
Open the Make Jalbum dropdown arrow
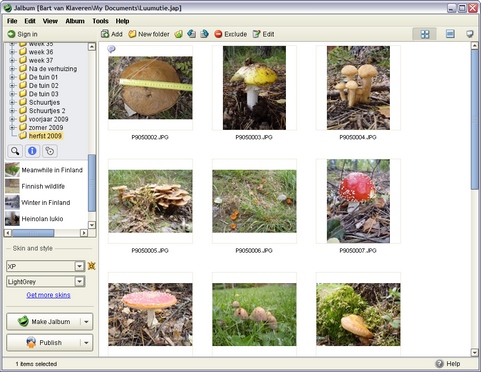pos(86,322)
